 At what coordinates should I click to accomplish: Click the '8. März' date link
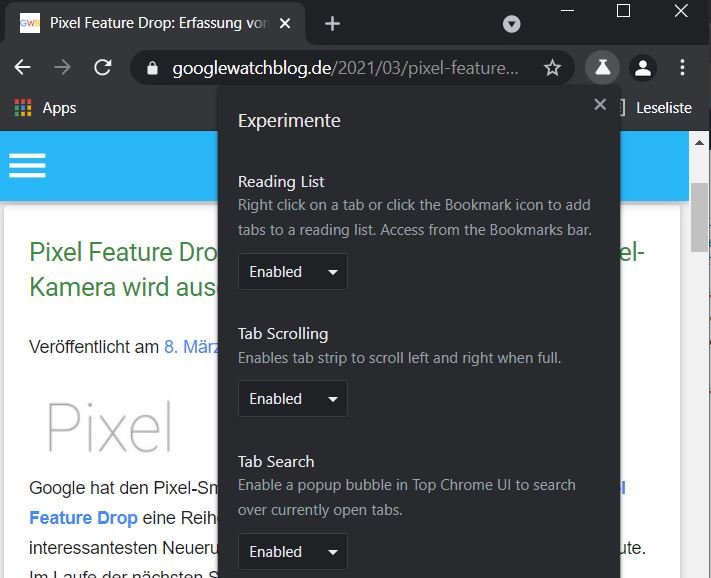(190, 347)
